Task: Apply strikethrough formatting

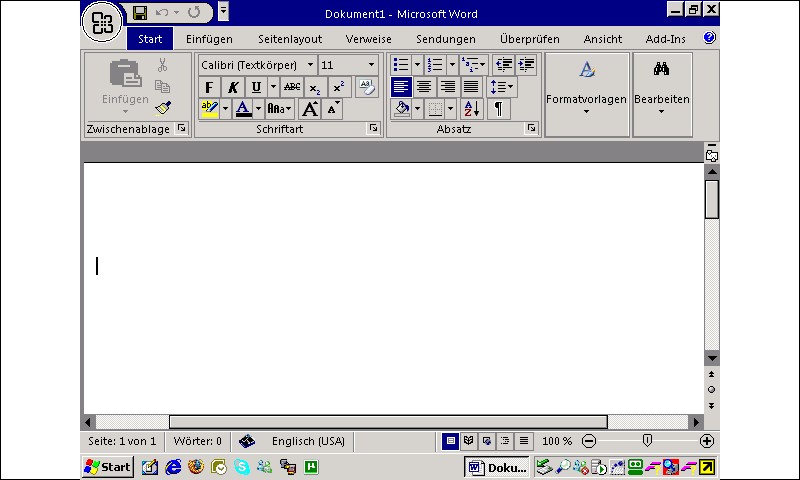Action: [x=292, y=87]
